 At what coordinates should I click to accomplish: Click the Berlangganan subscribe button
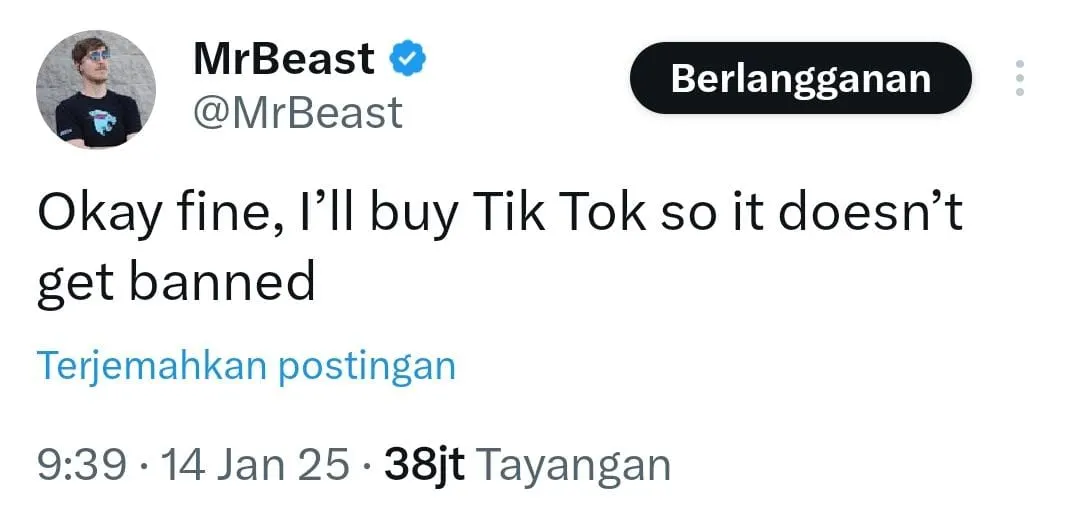click(x=800, y=78)
